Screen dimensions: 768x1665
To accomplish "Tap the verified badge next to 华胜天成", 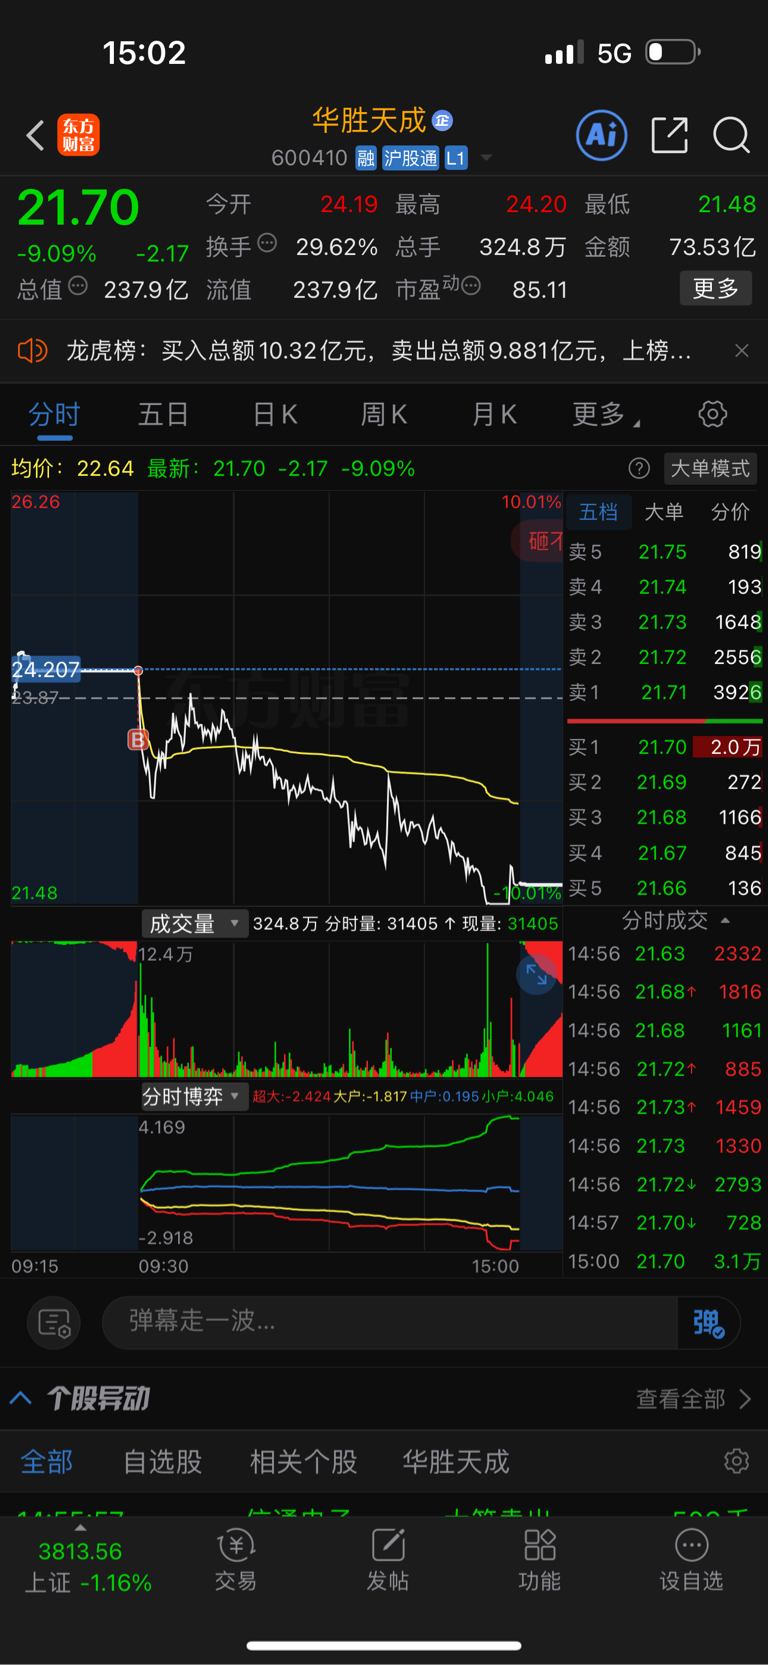I will (x=442, y=121).
